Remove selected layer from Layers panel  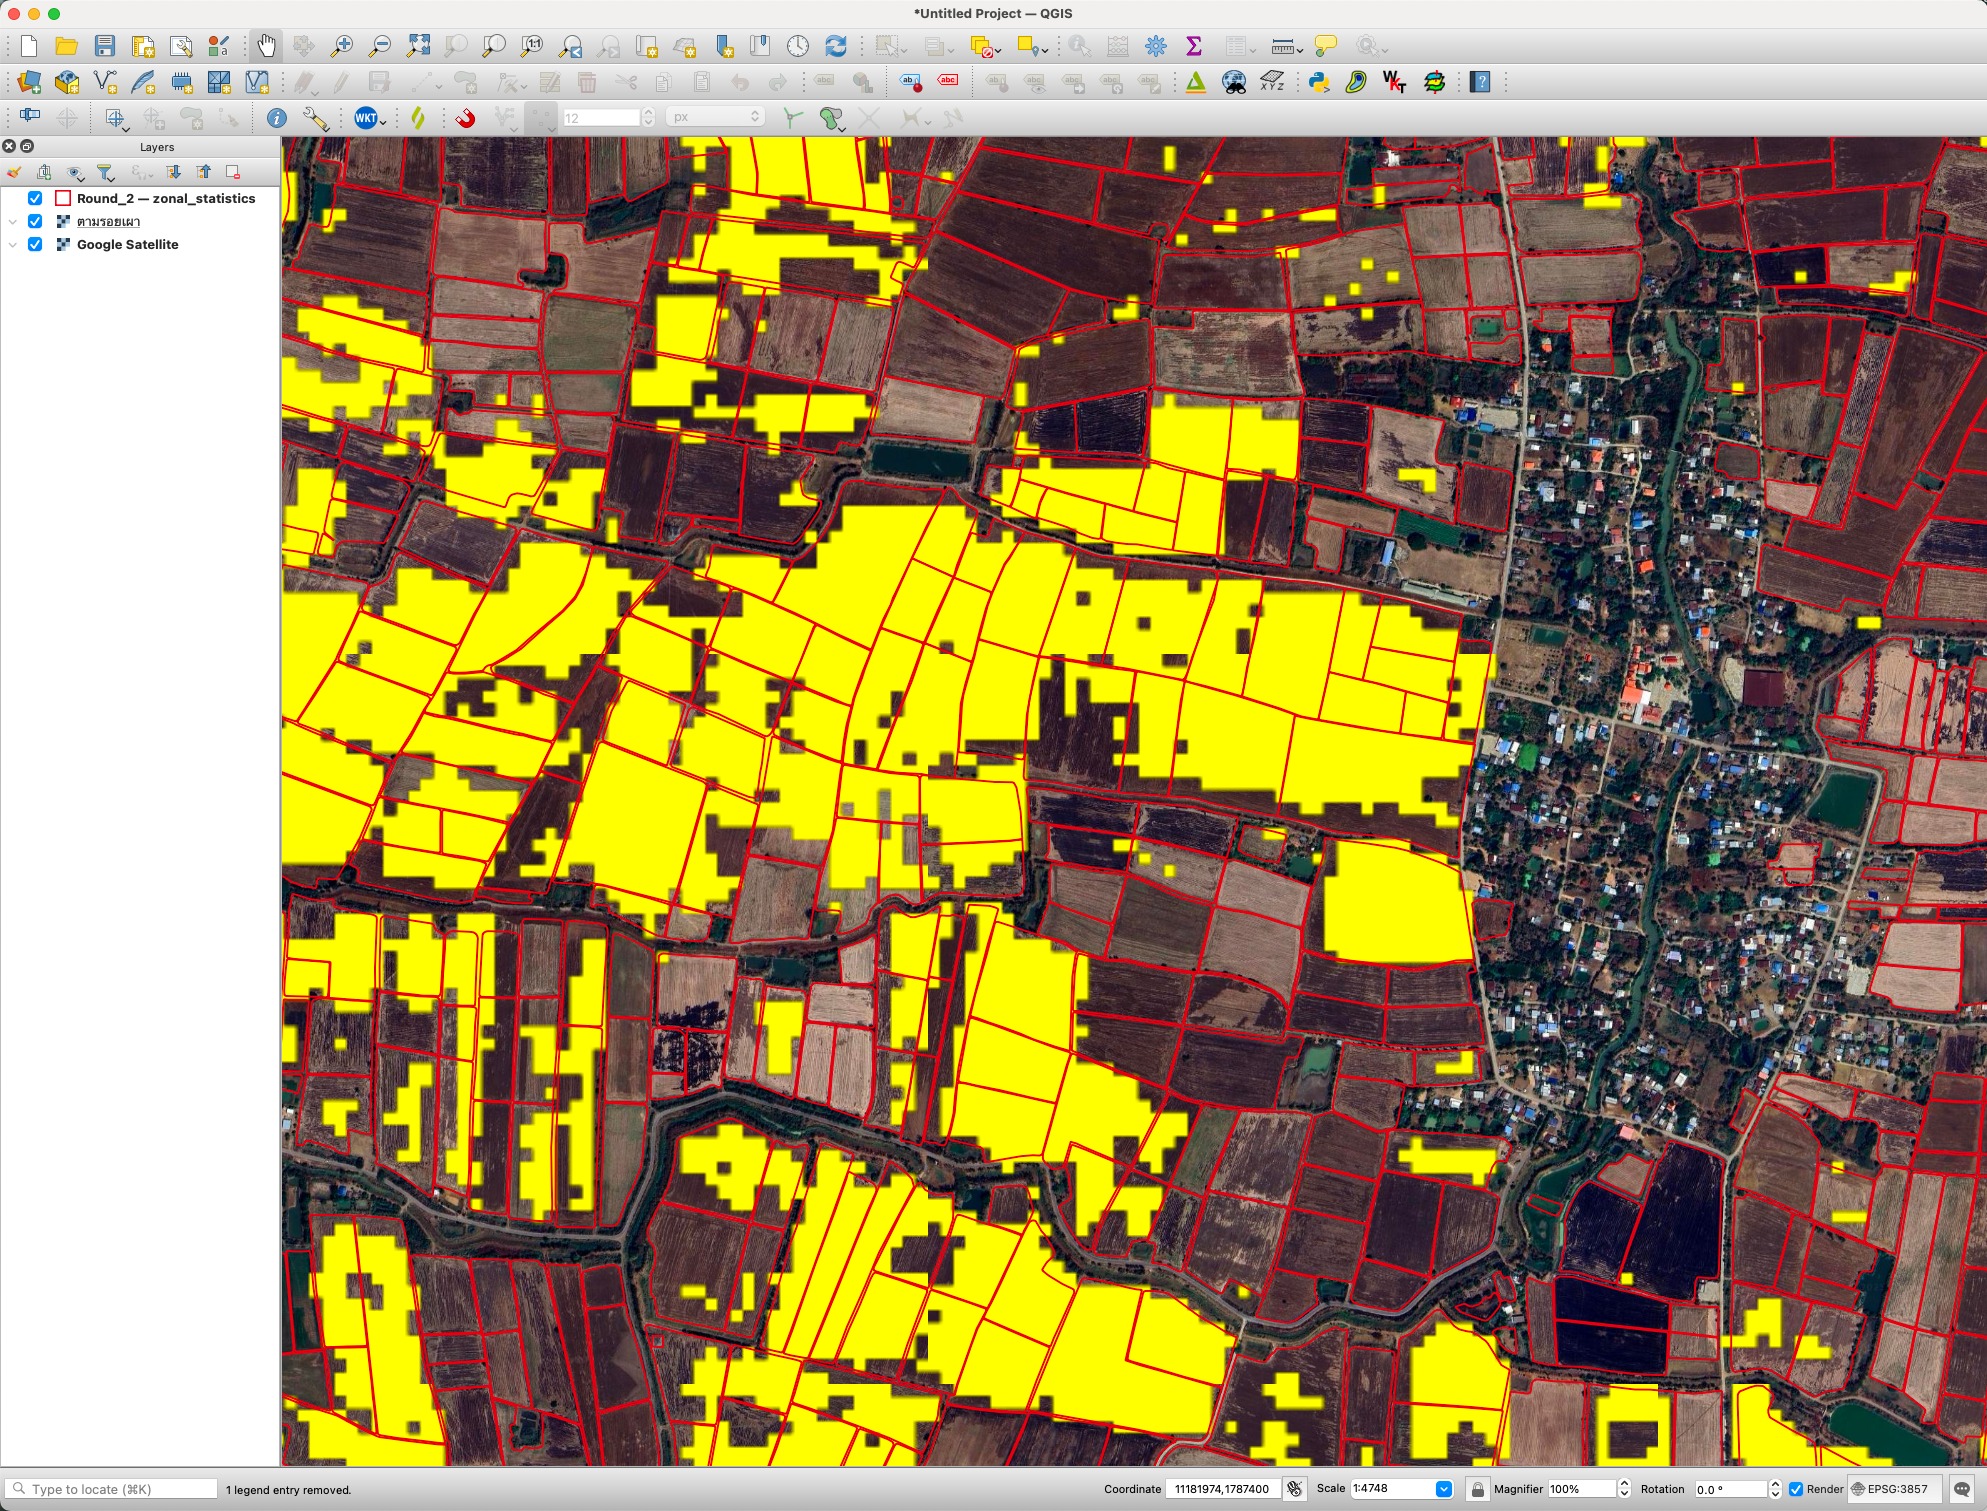(233, 172)
